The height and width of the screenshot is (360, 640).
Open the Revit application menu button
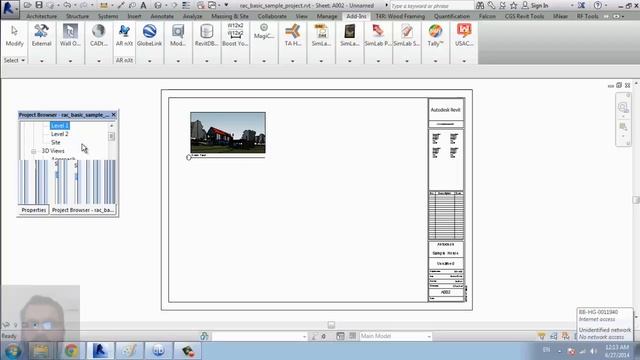pos(9,7)
